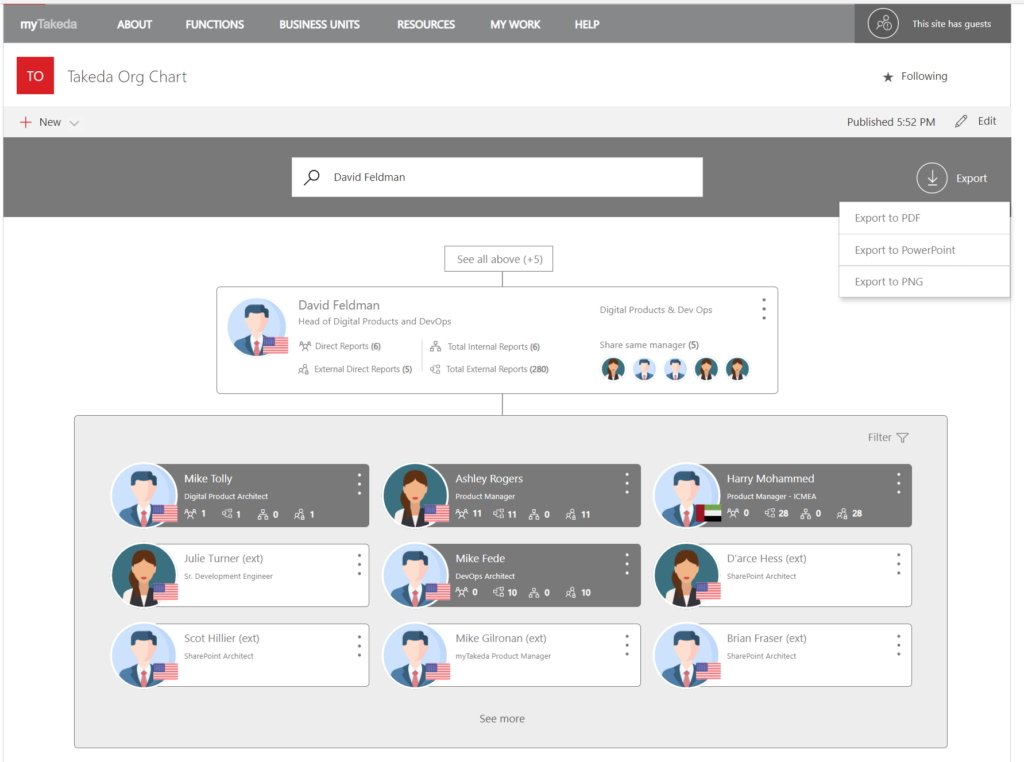This screenshot has height=762, width=1024.
Task: Open Julie Turner's three-dot menu
Action: point(359,564)
